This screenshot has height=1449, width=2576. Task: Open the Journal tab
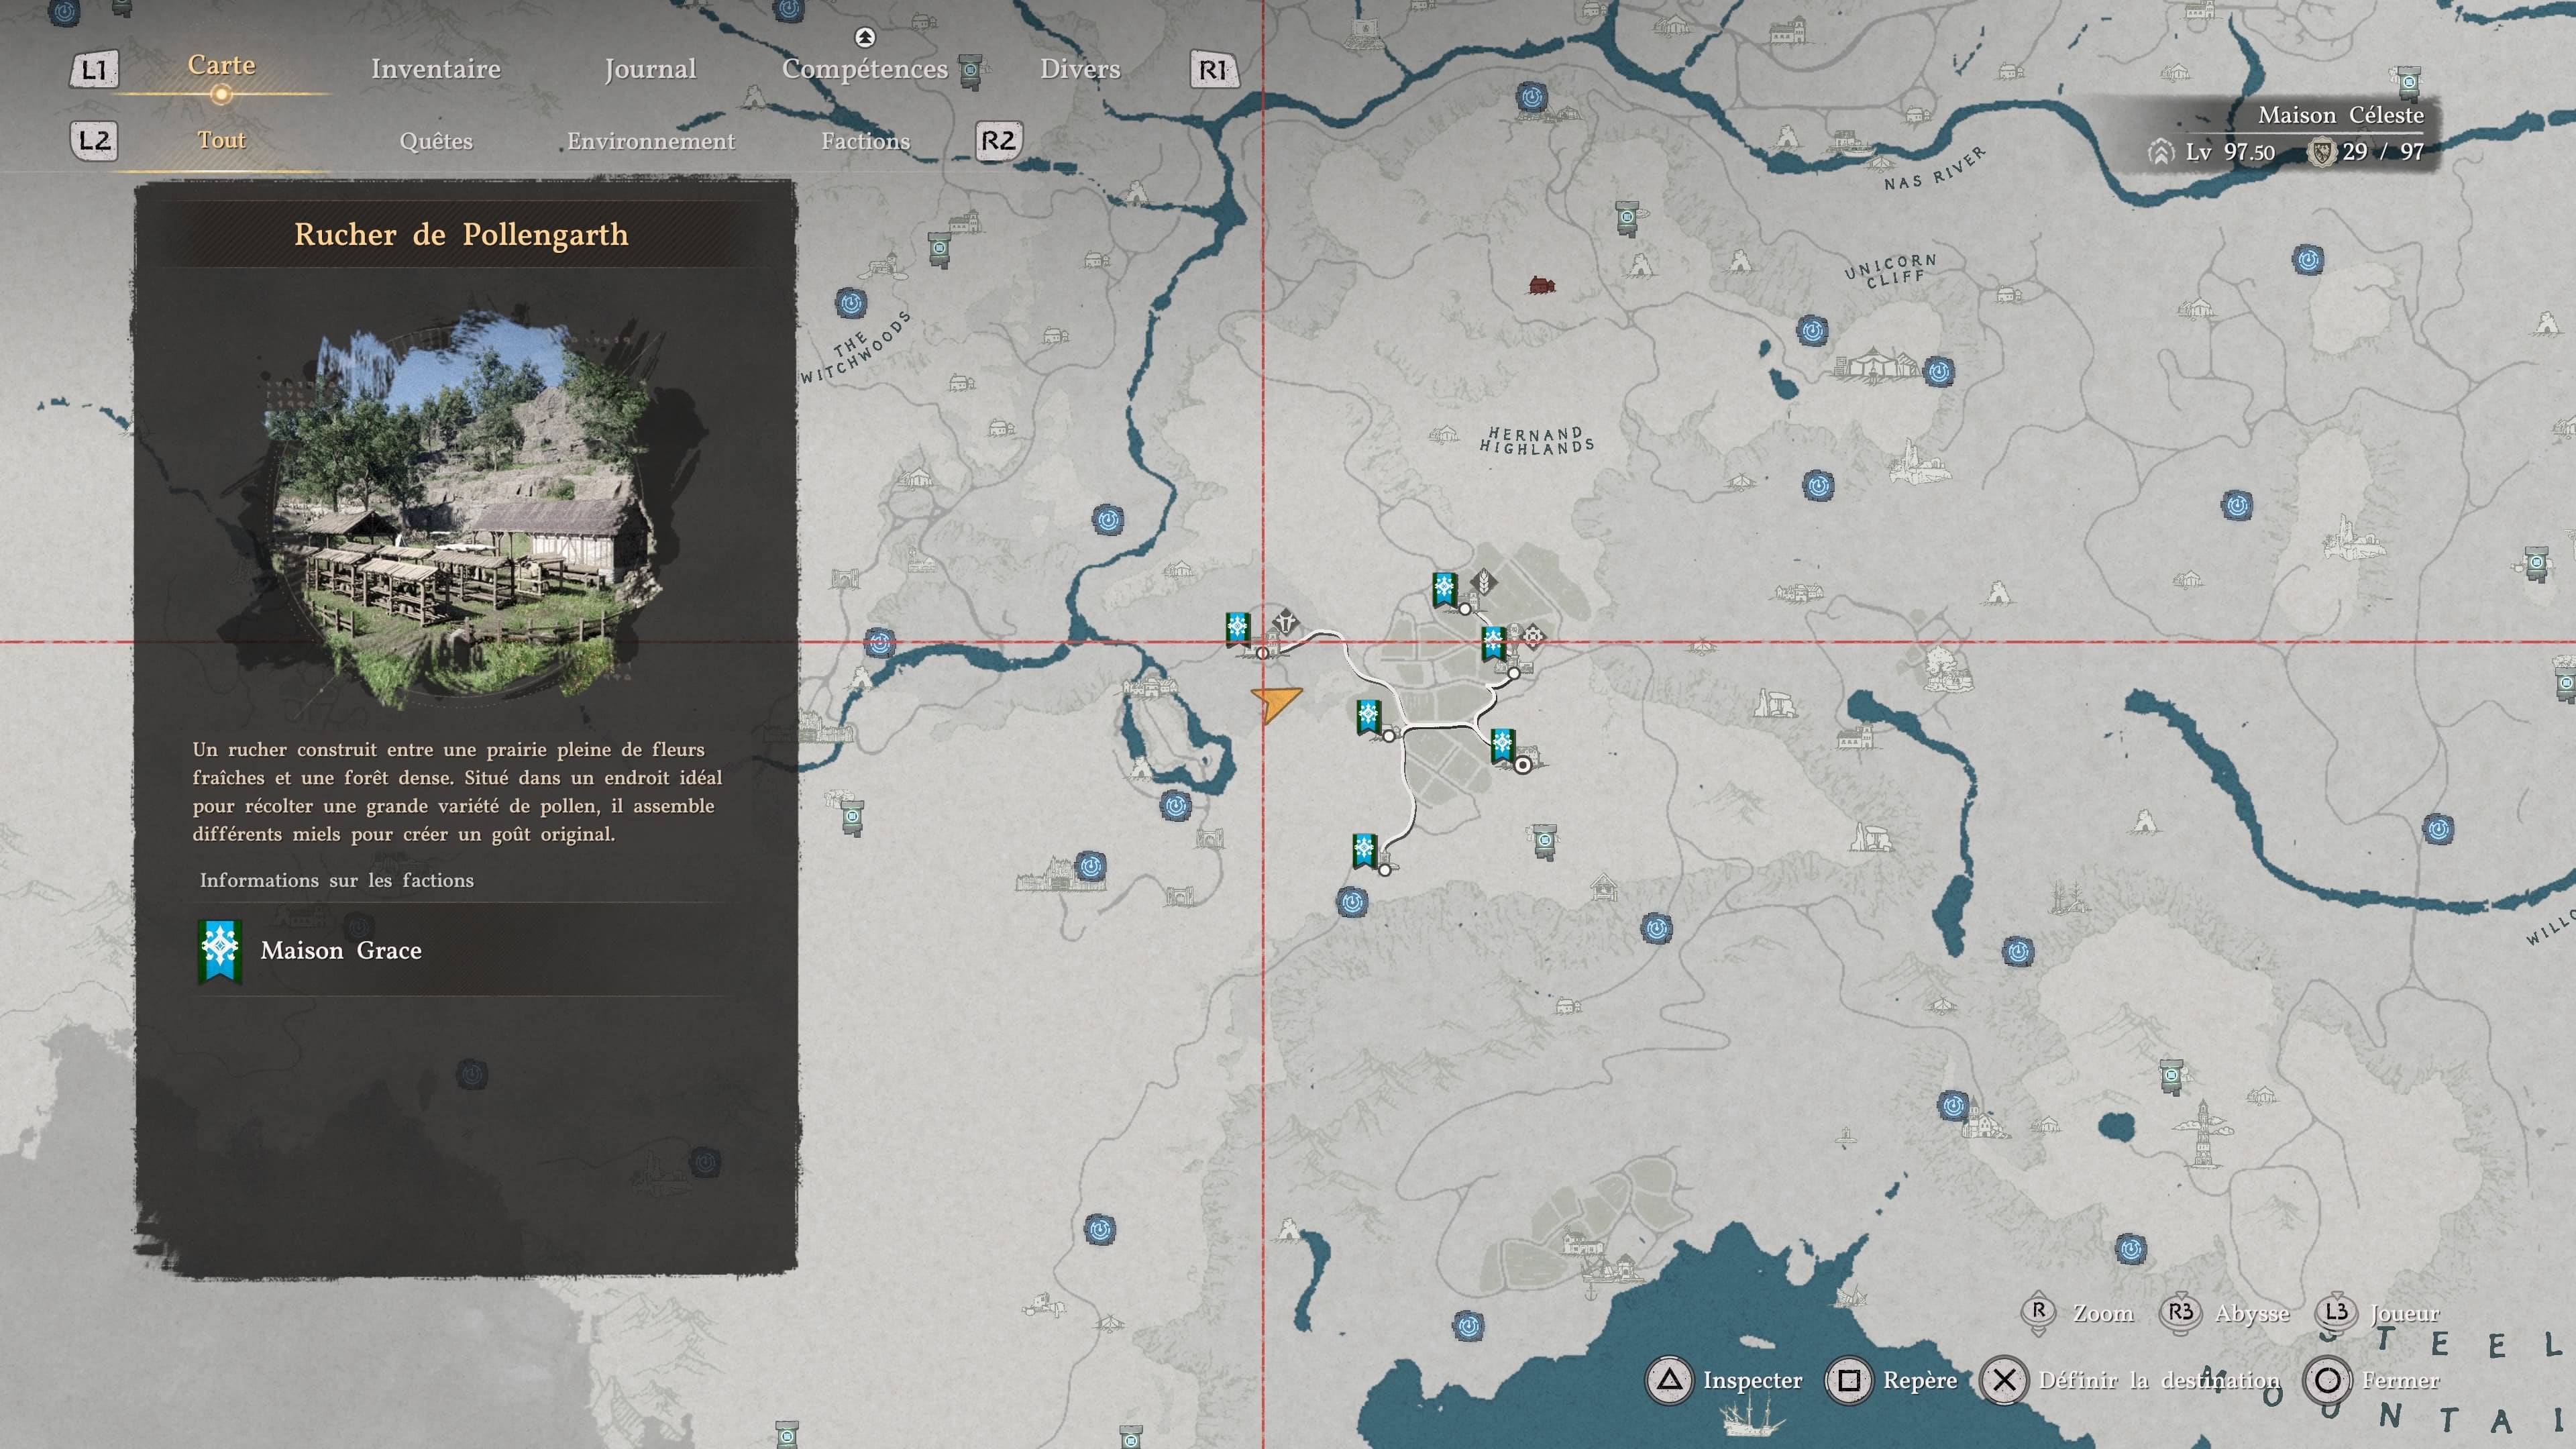(x=650, y=69)
